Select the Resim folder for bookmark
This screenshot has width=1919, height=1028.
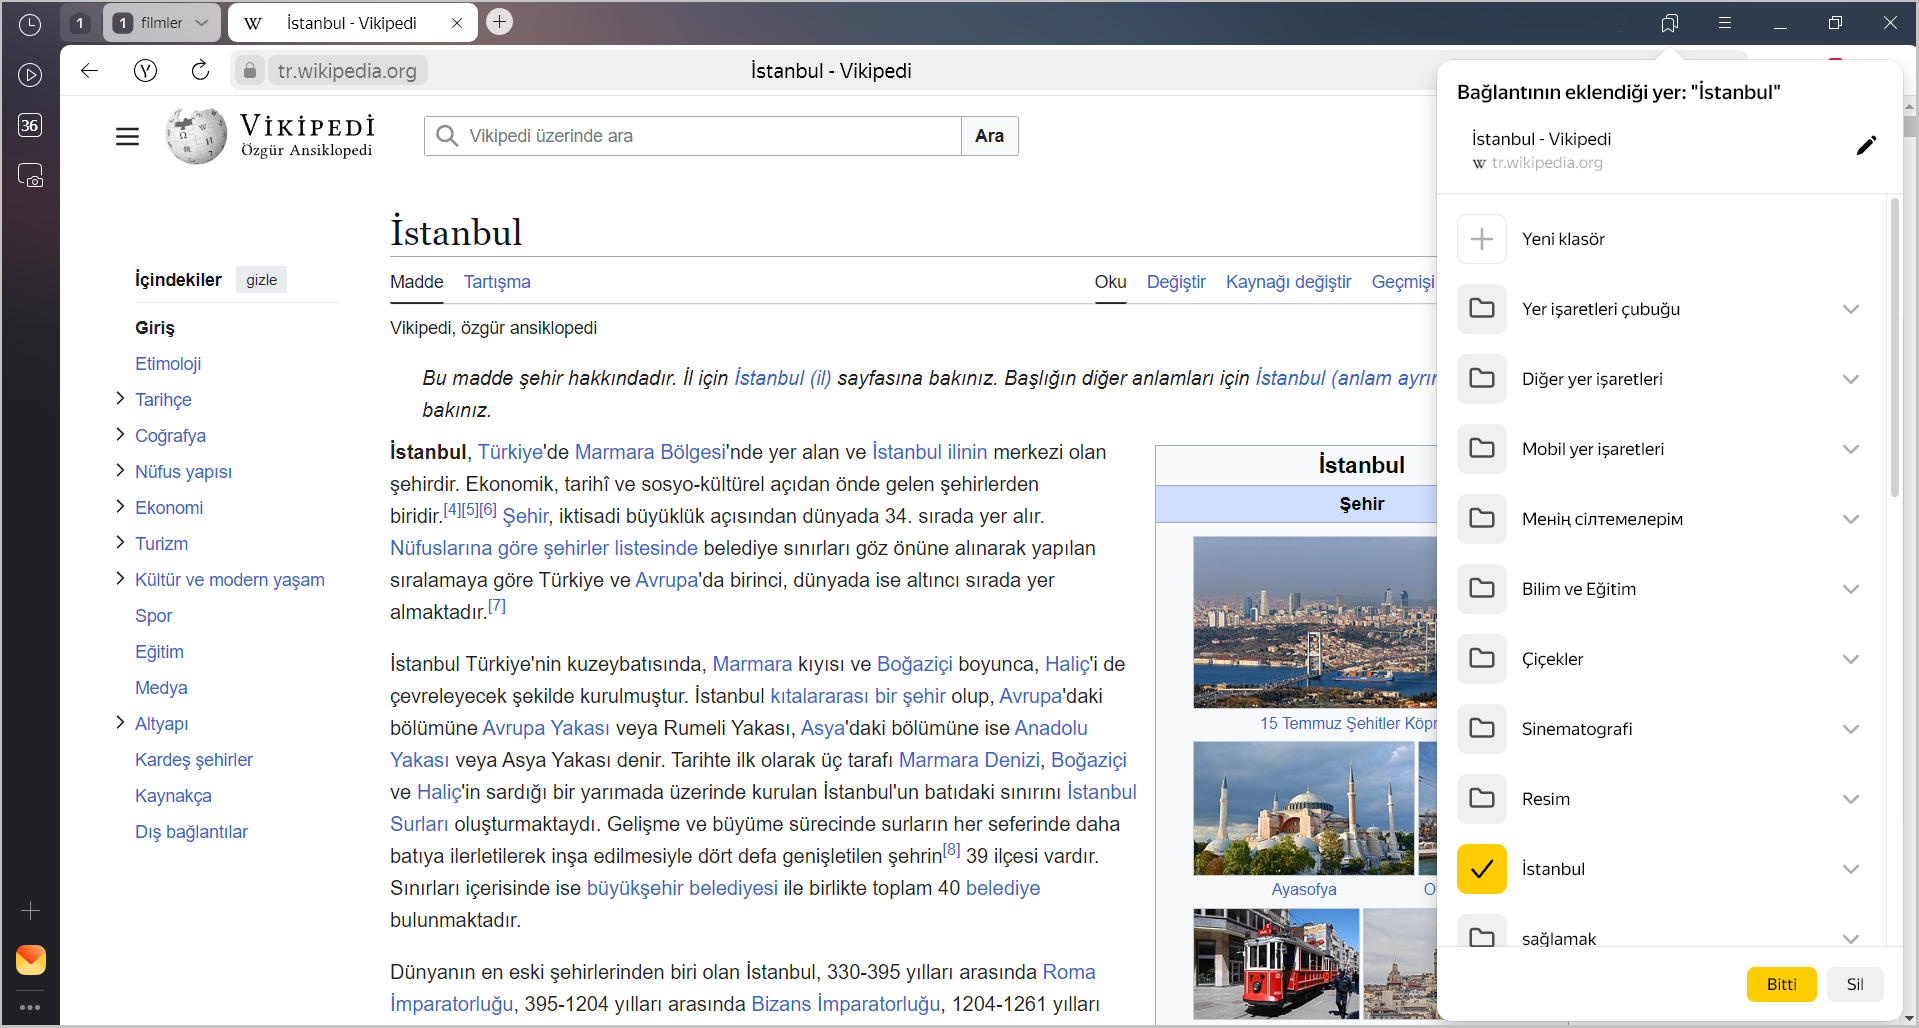pos(1481,799)
